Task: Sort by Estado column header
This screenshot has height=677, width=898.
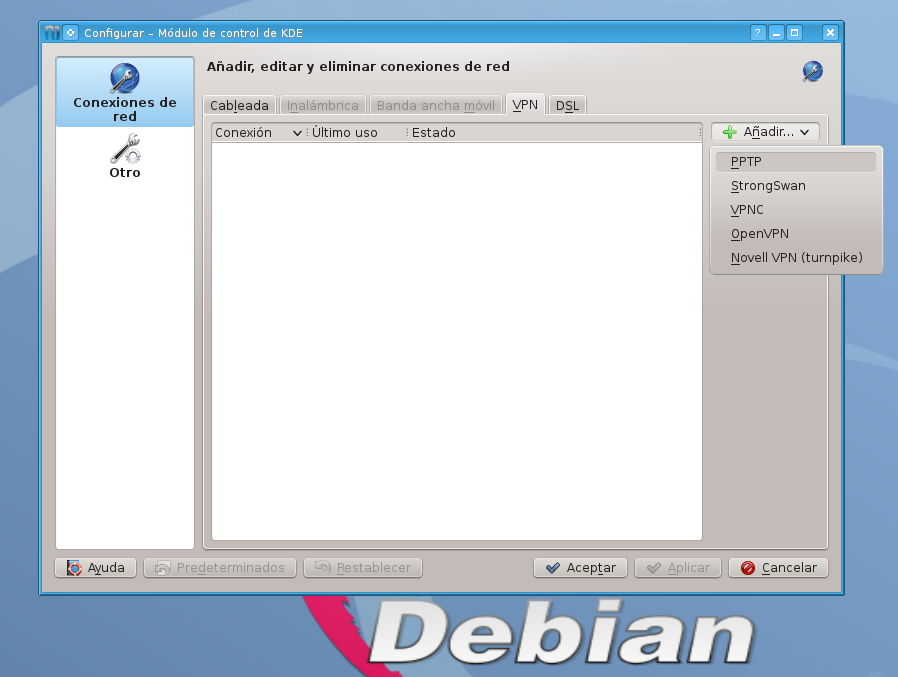Action: pos(553,133)
